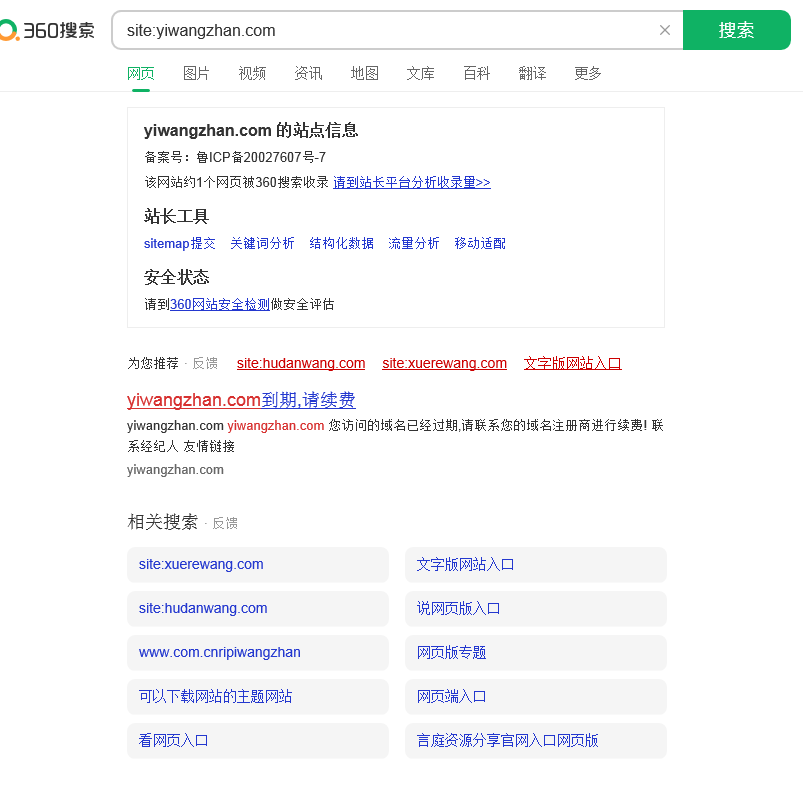
Task: Switch to the 地图 tab
Action: click(365, 74)
